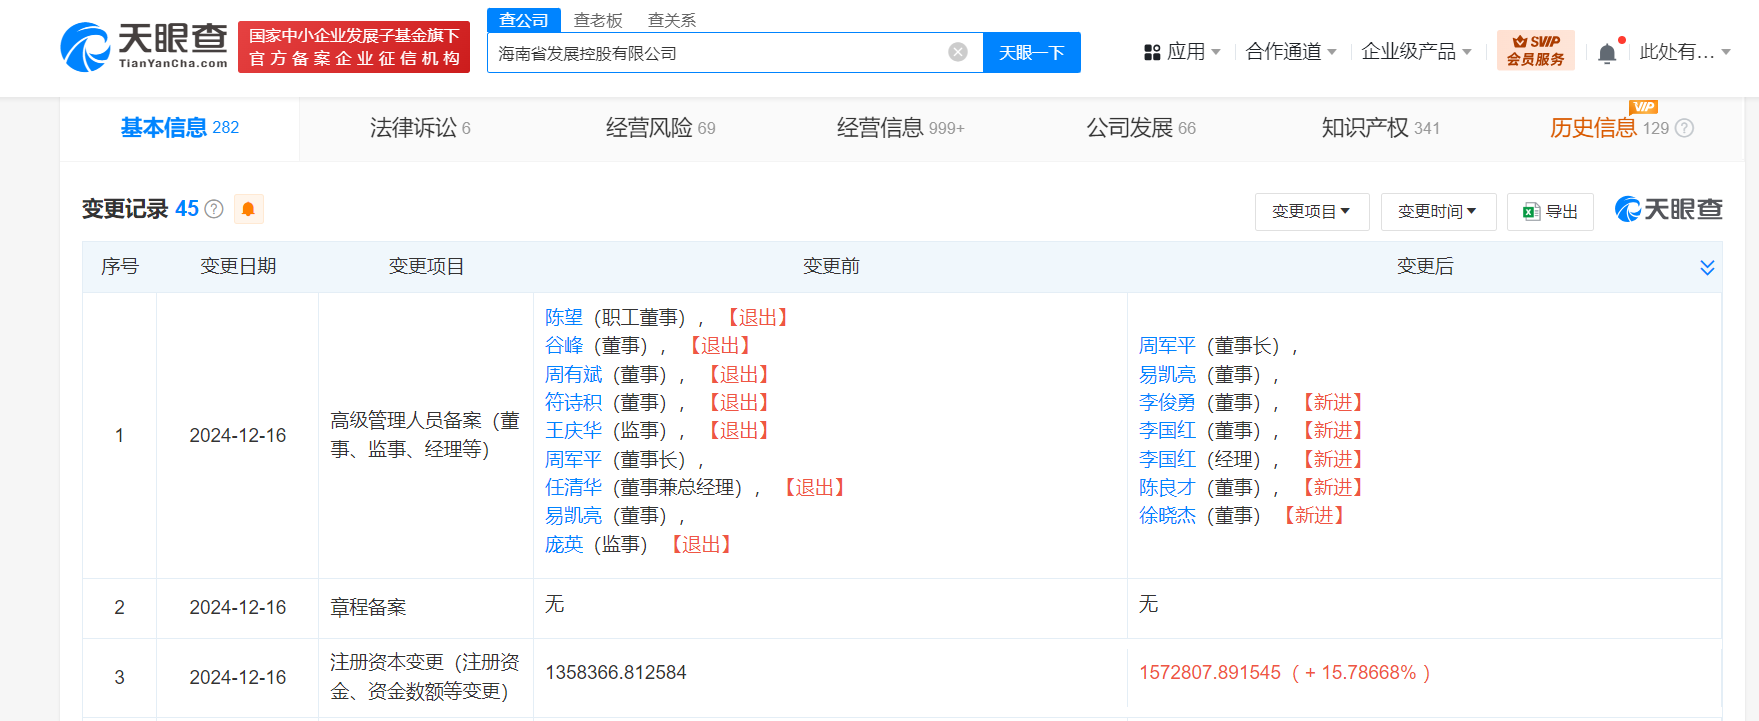Viewport: 1759px width, 721px height.
Task: Open 周有斌 person link
Action: pos(574,374)
